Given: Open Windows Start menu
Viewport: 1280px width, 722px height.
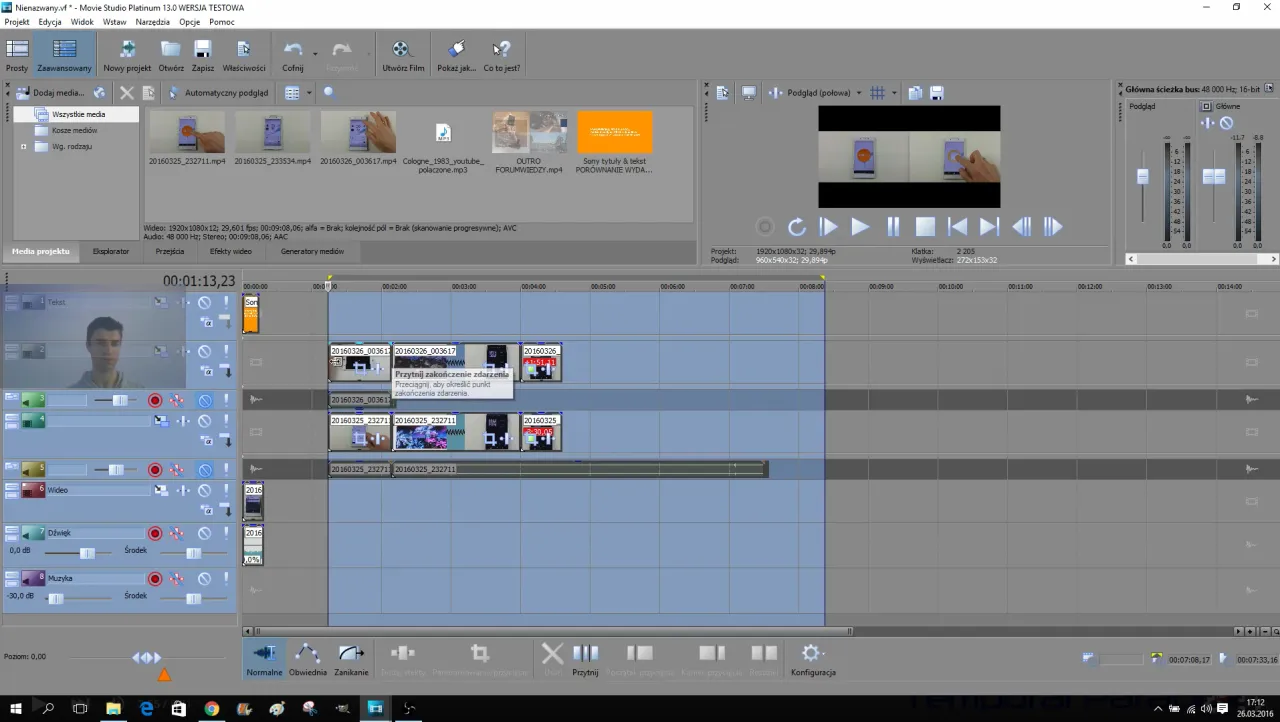Looking at the screenshot, I should click(16, 709).
